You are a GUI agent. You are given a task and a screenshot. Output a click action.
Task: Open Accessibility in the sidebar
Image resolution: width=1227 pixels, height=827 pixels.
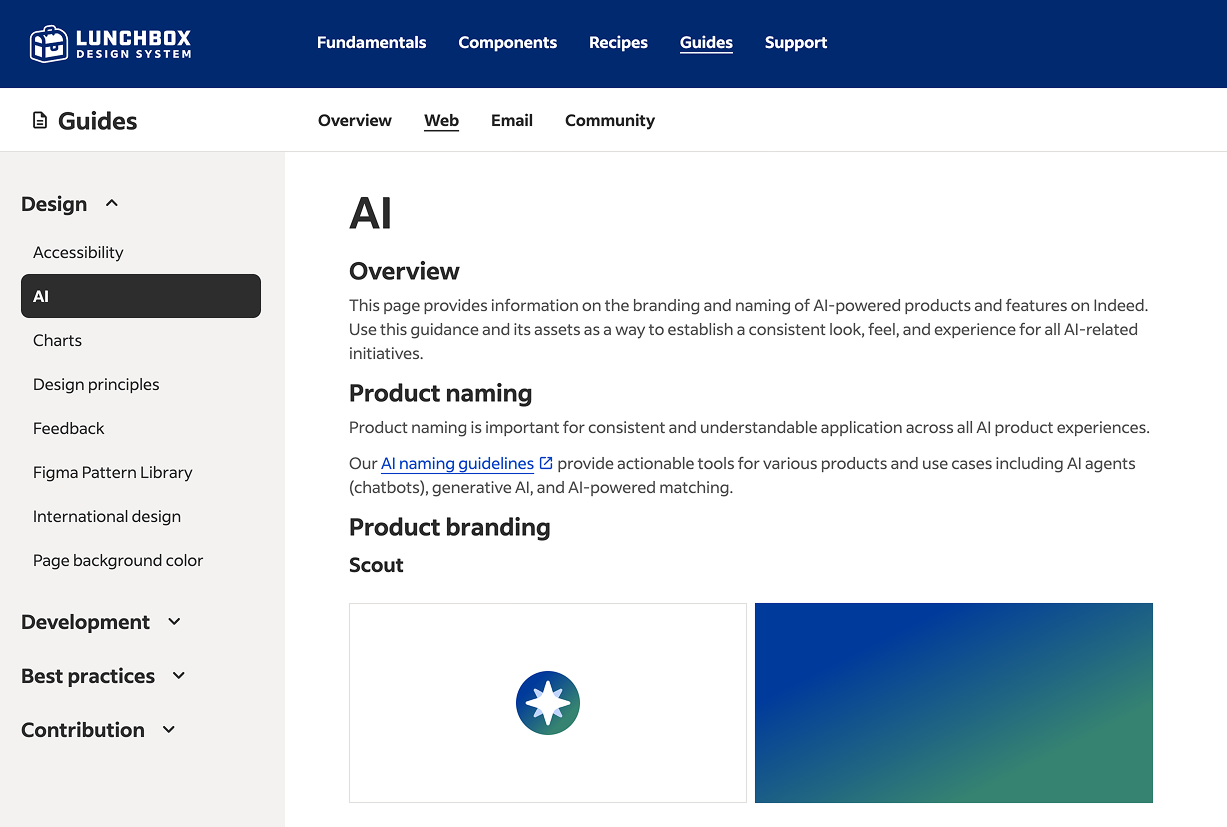[141, 252]
